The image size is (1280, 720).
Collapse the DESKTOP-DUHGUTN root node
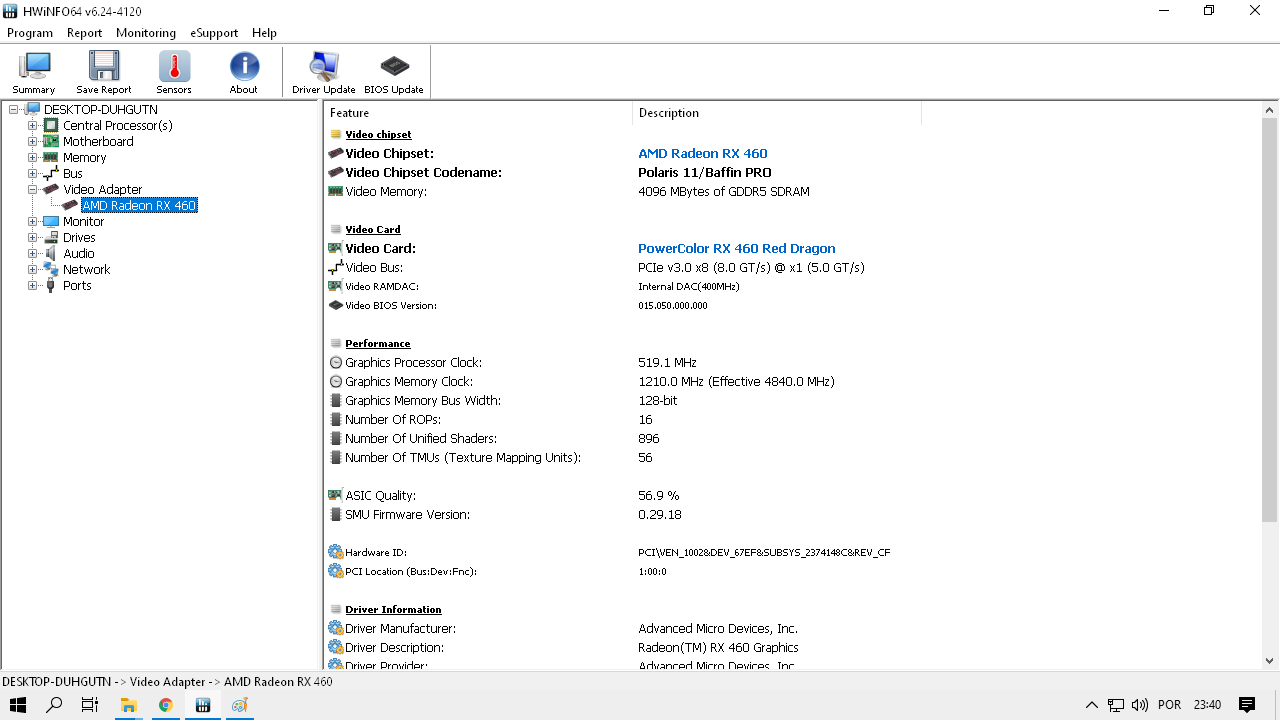[14, 110]
